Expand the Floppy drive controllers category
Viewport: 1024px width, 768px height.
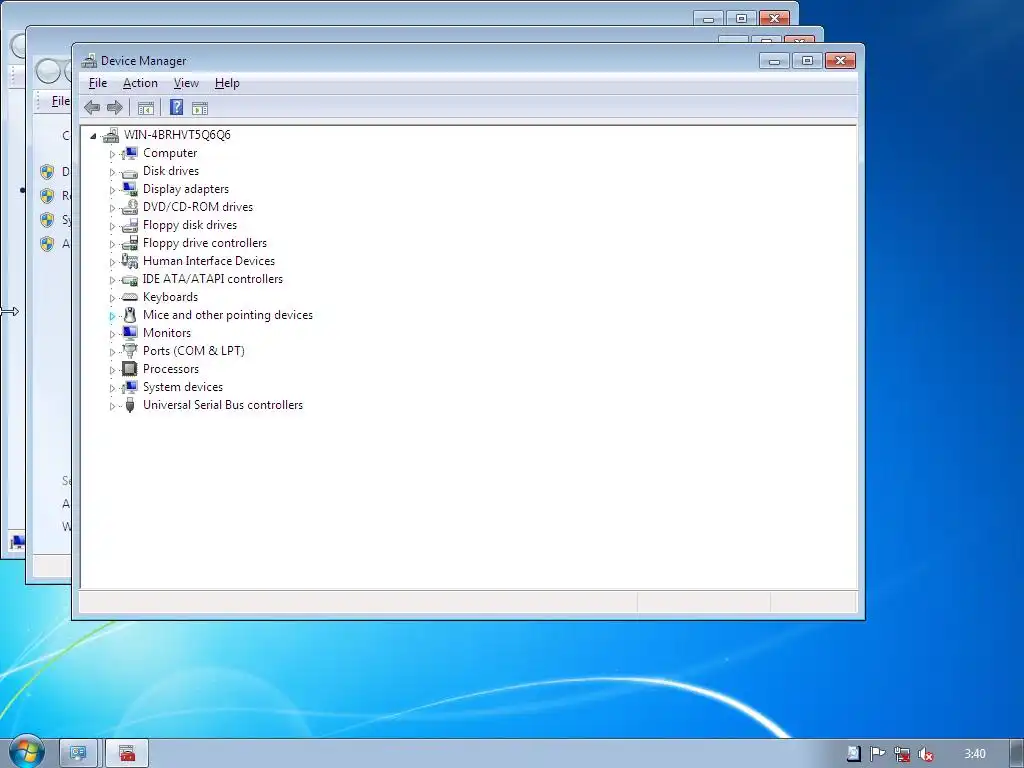112,244
